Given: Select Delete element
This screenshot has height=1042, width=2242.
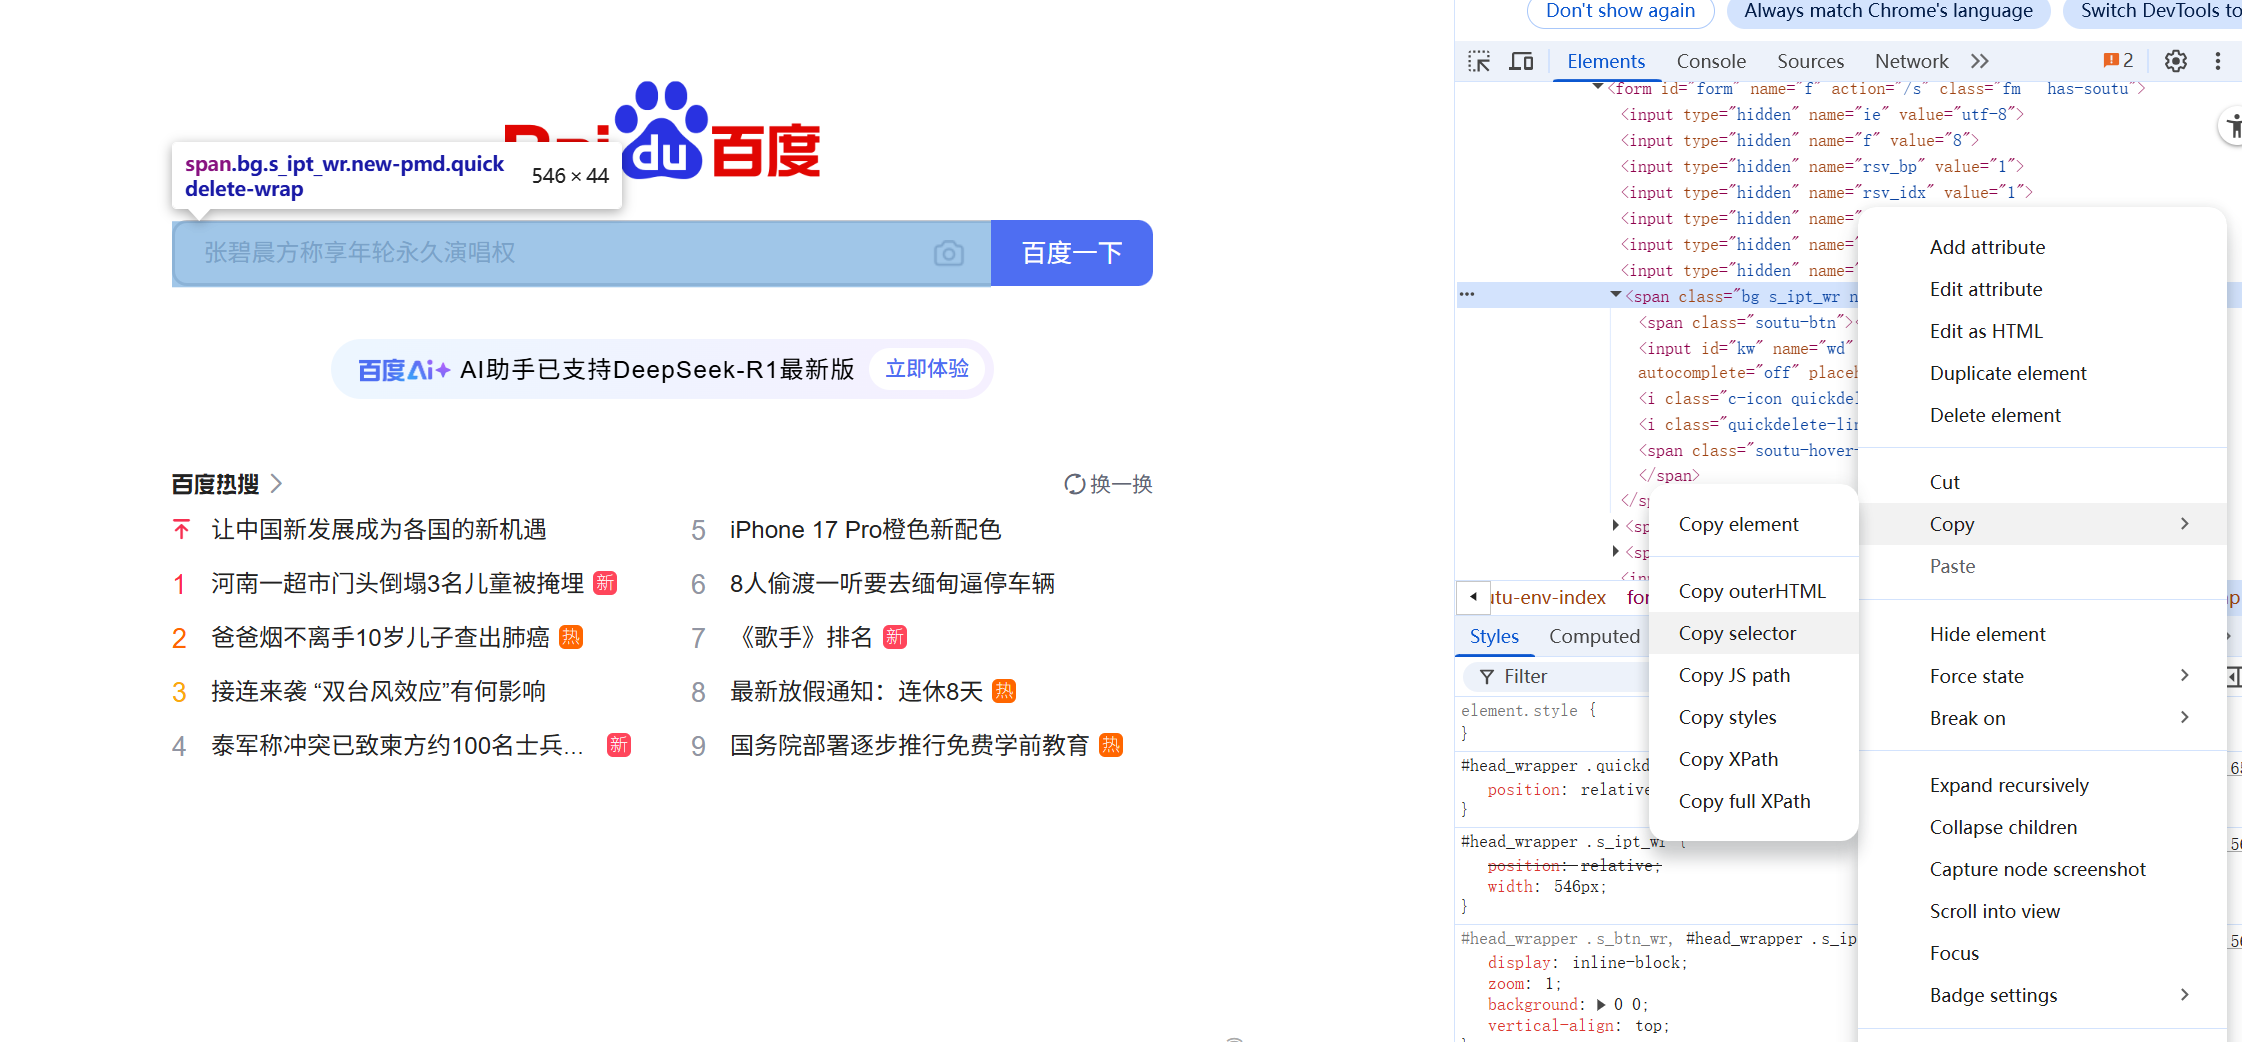Looking at the screenshot, I should [2042, 415].
